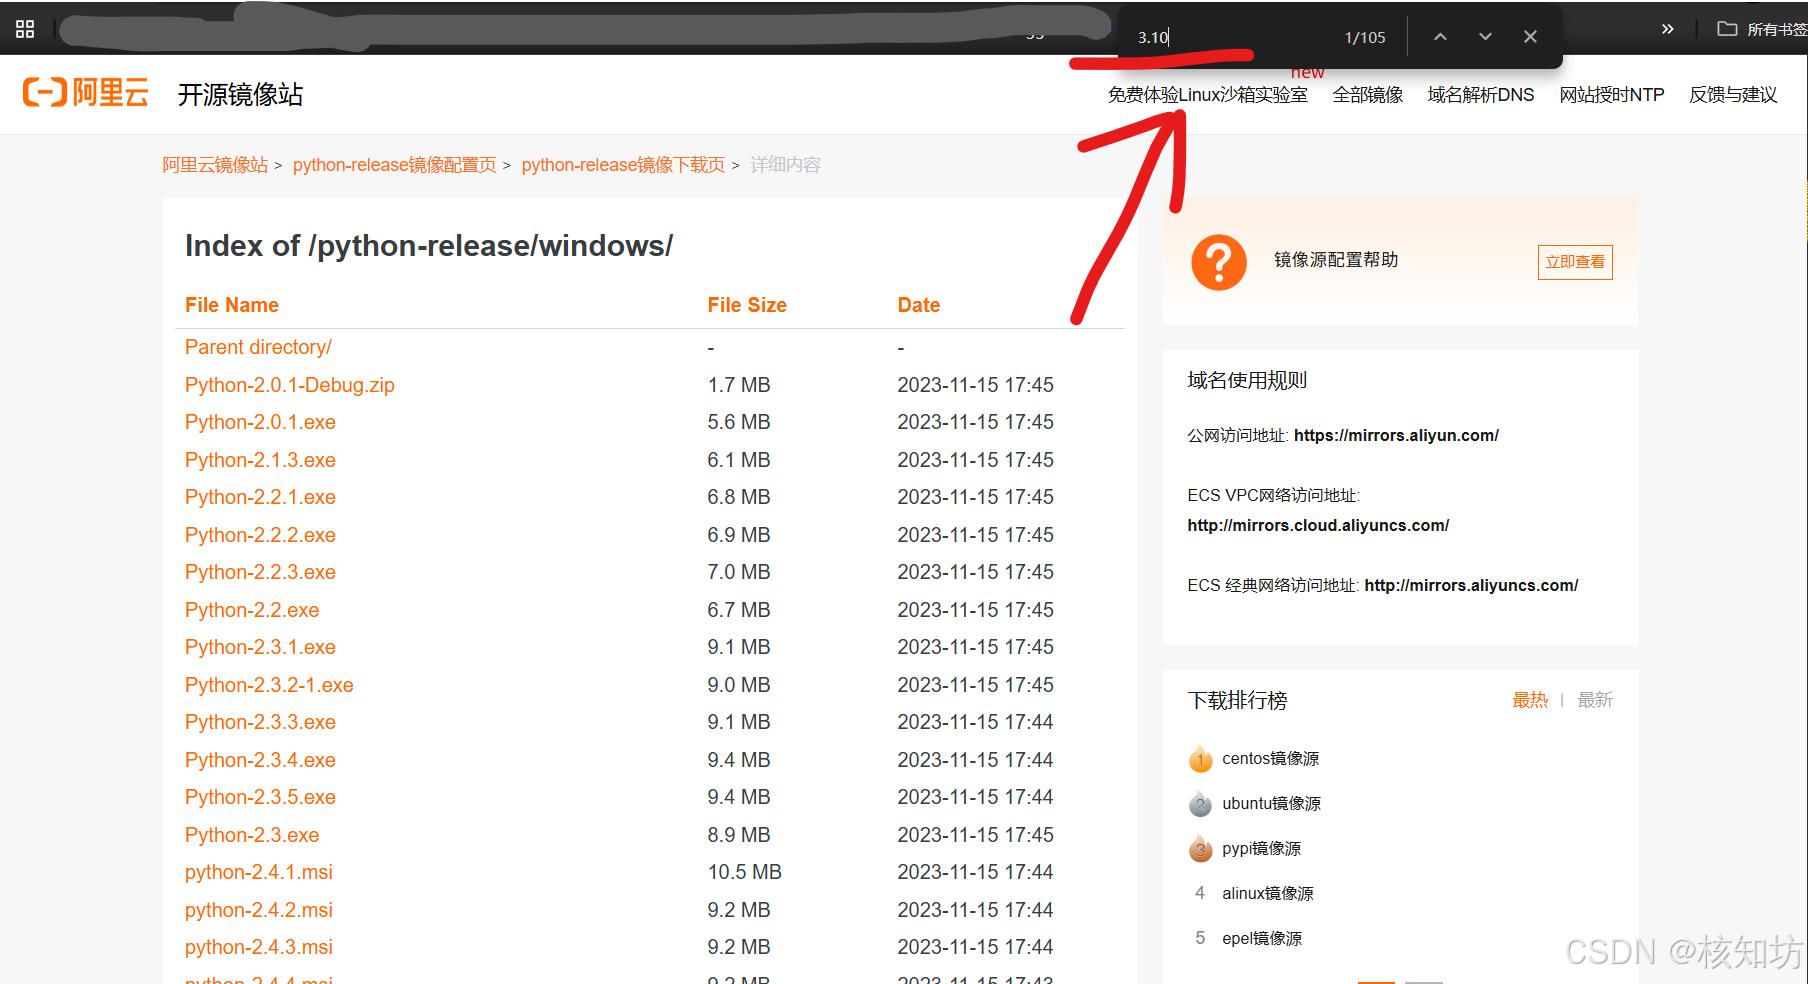Download python-2.4.2.msi

pos(259,910)
